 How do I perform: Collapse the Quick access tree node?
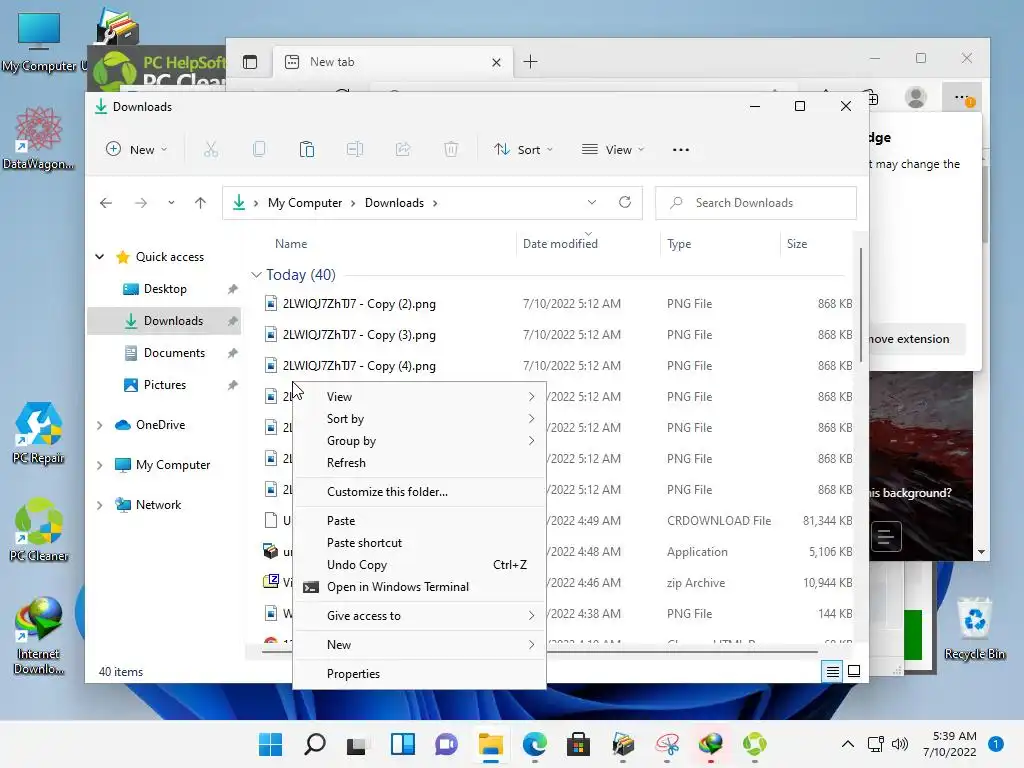[x=99, y=257]
